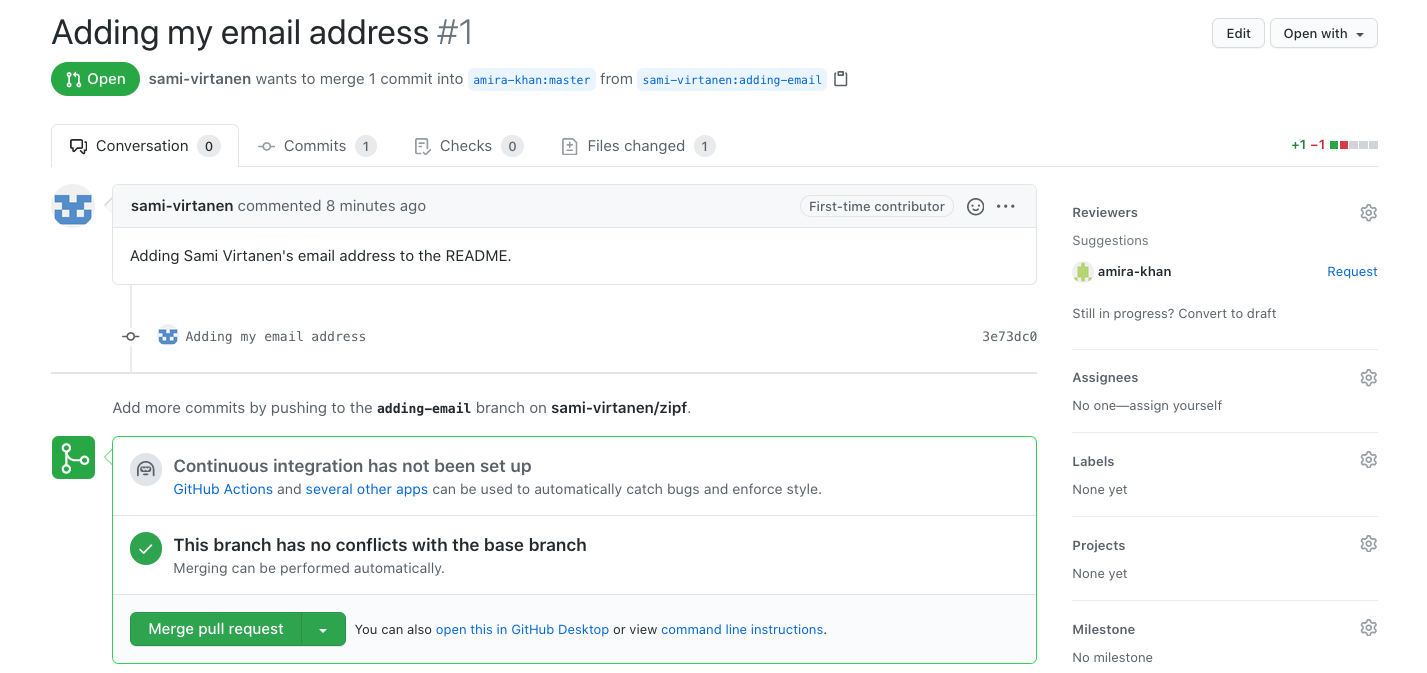Click the Files changed count badge
Screen dimensions: 1427x673
pyautogui.click(x=704, y=146)
